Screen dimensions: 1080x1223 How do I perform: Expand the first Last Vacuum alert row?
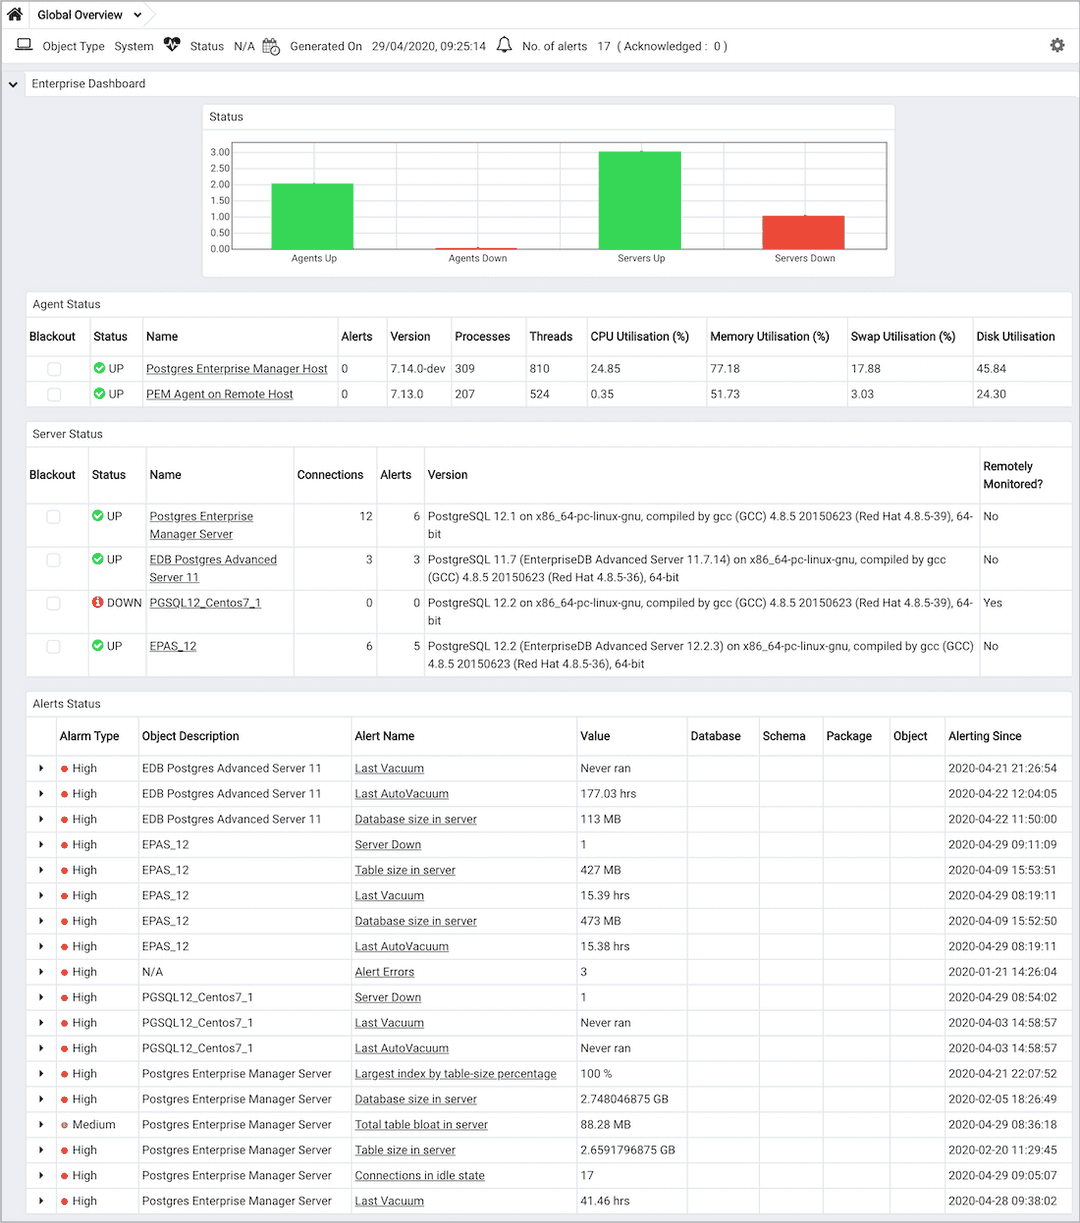coord(40,767)
